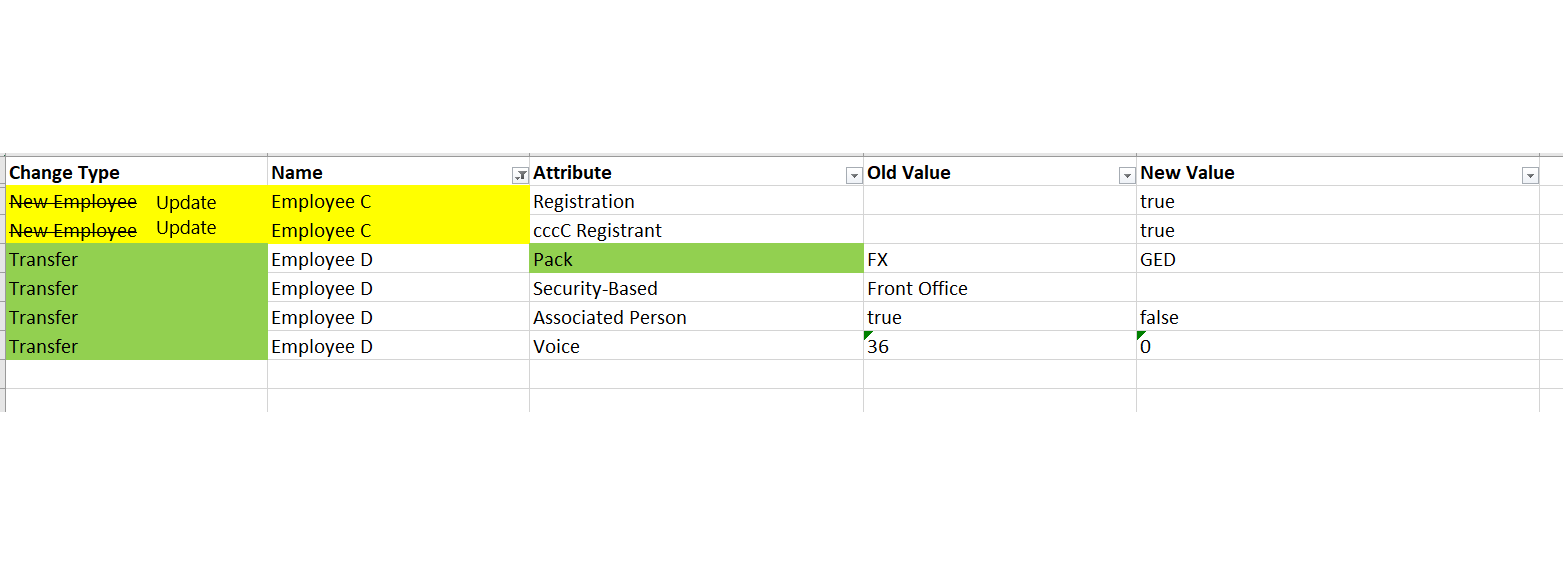Click the Security-Based attribute cell
The width and height of the screenshot is (1563, 564).
click(696, 288)
